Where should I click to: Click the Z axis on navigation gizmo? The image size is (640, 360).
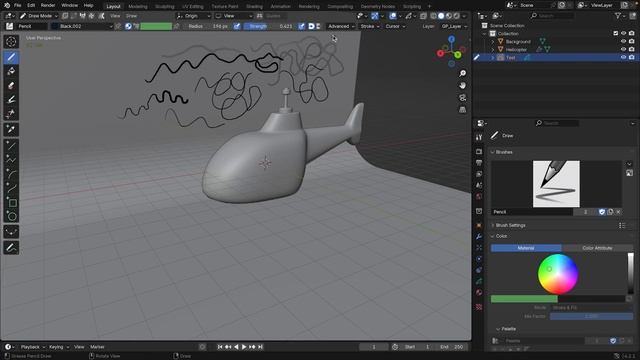click(451, 39)
